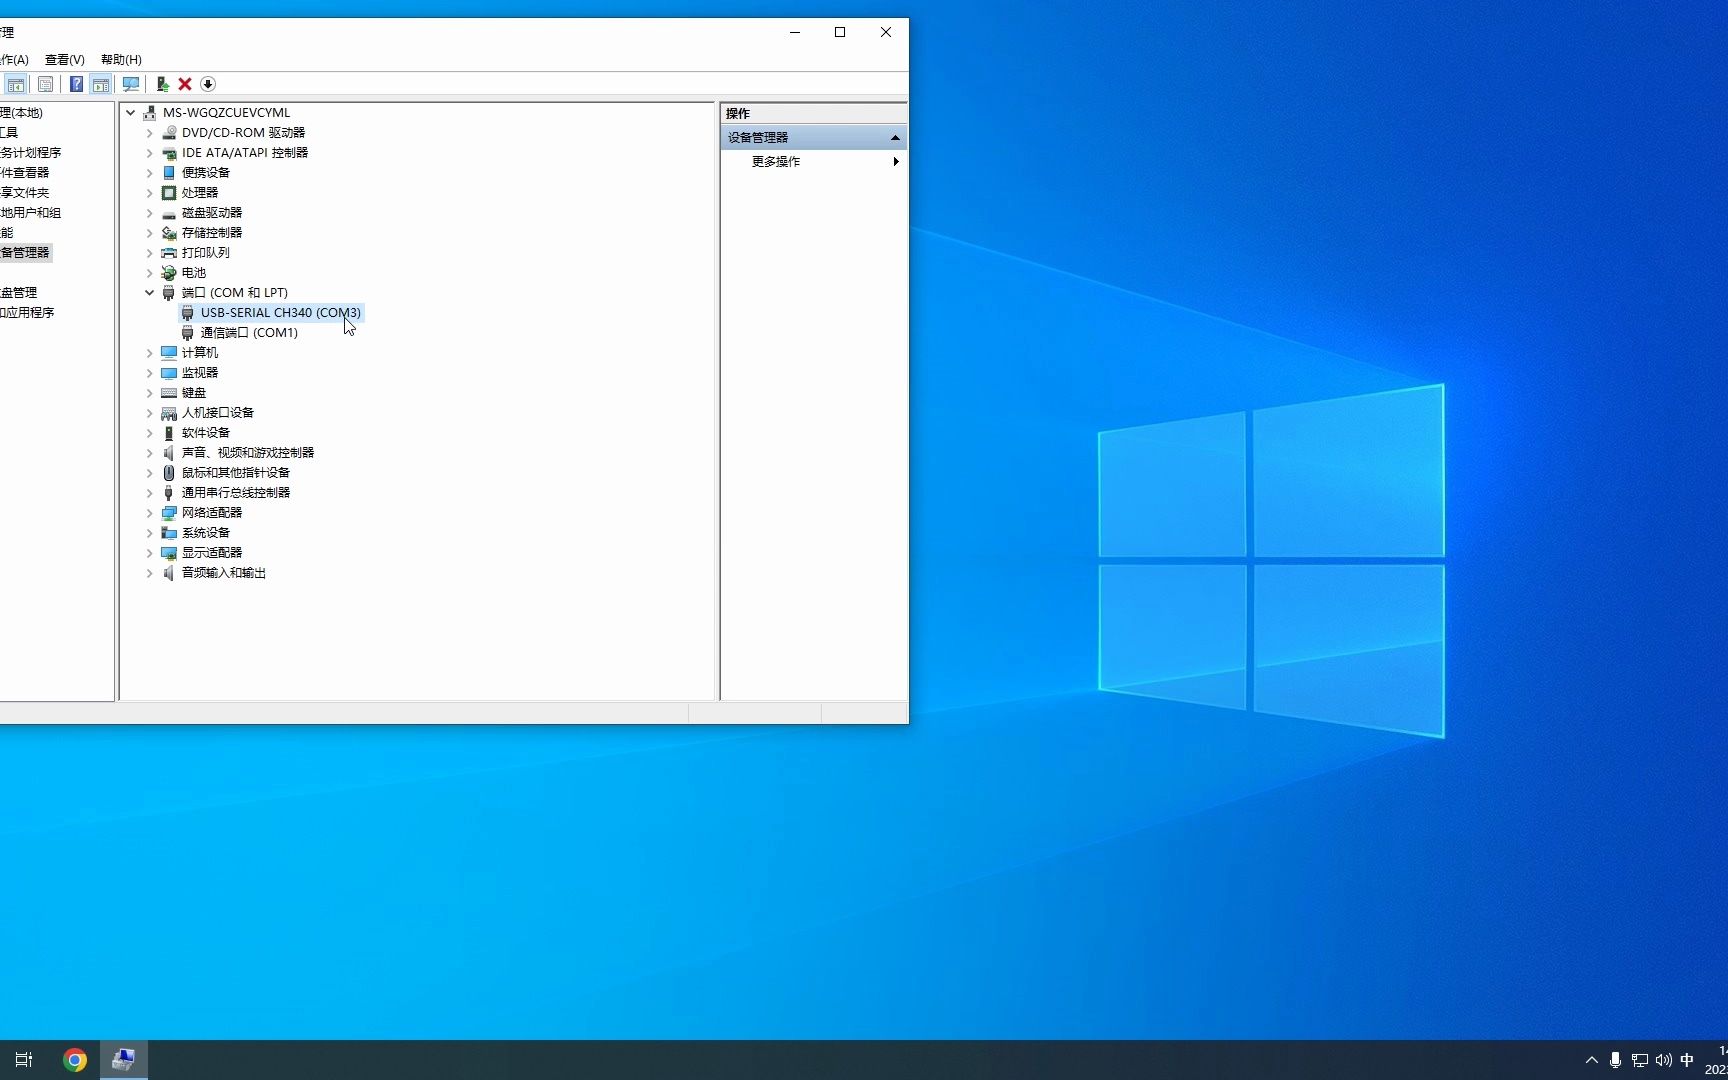Select the DVD/CD-ROM 驱动器 disc icon
This screenshot has width=1728, height=1080.
pos(169,132)
